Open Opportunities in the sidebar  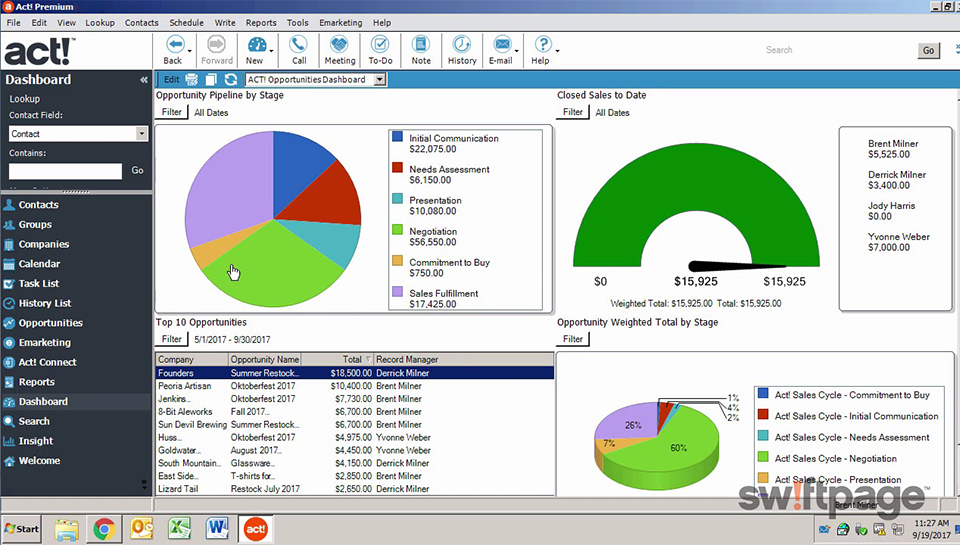pyautogui.click(x=50, y=323)
